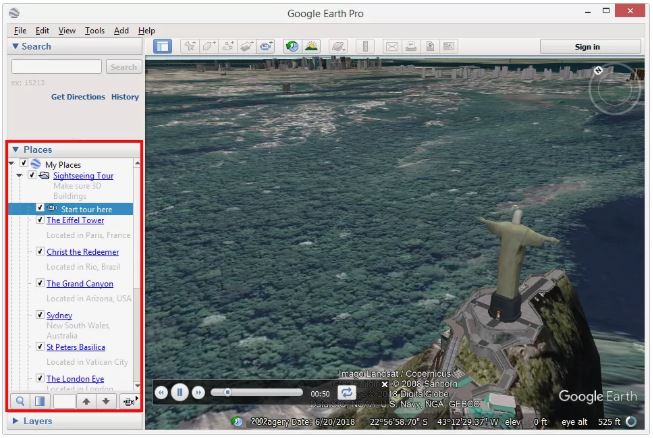Click the streaming status indicator in status bar
This screenshot has height=438, width=653.
(x=631, y=421)
